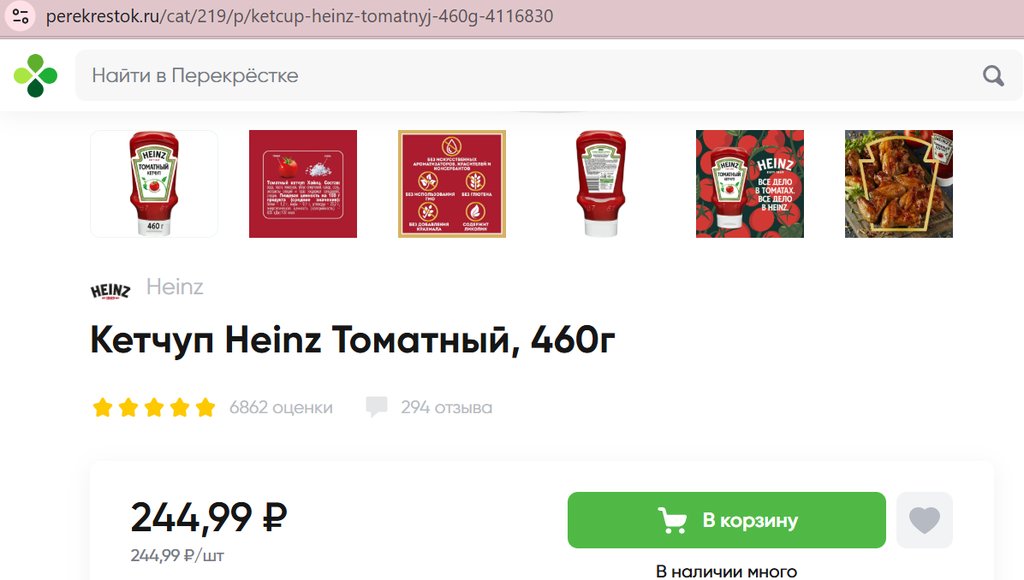Click the Perekrestok clover logo

[x=35, y=76]
